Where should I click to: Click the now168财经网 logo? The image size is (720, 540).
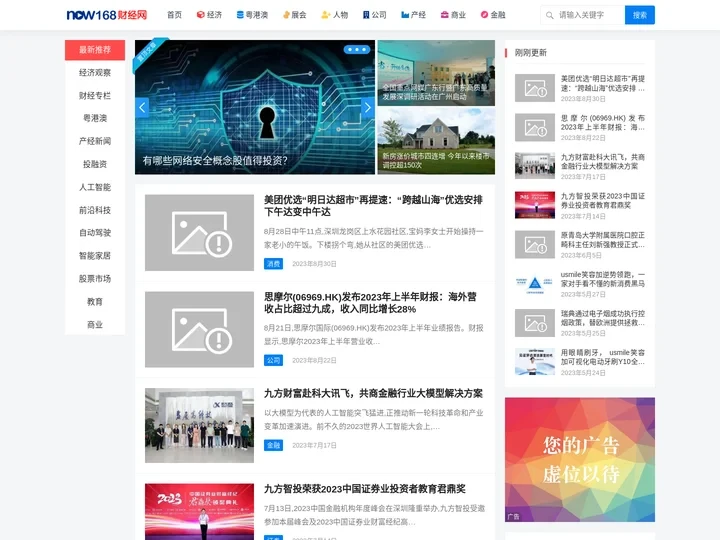click(x=107, y=15)
